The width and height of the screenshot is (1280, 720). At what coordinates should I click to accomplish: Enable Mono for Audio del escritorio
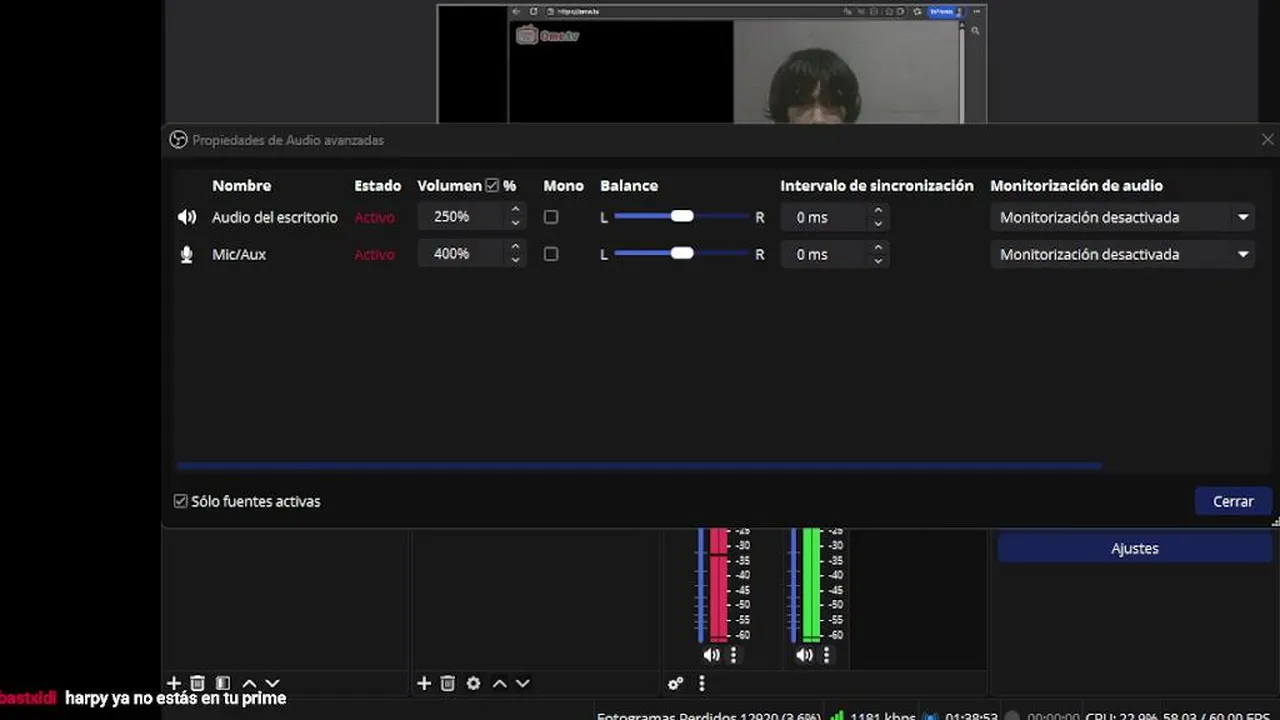click(x=551, y=217)
